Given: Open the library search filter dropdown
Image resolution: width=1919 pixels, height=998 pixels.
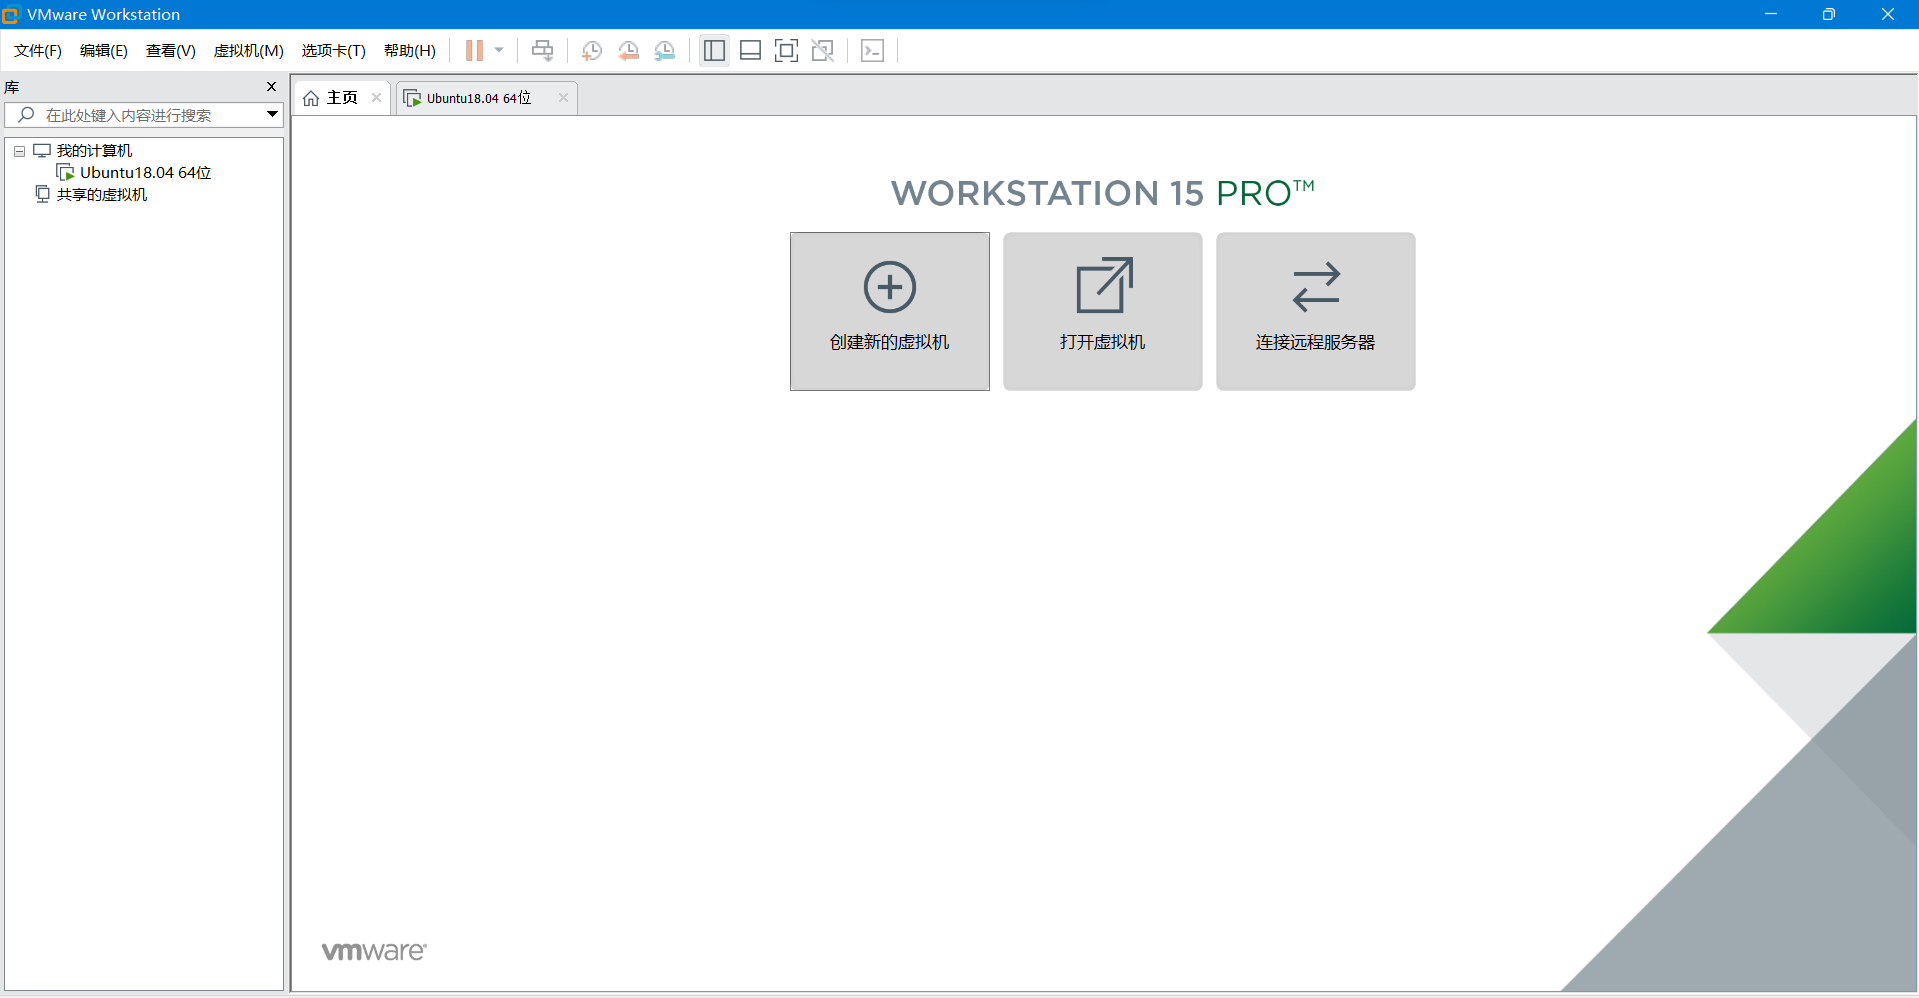Looking at the screenshot, I should click(272, 115).
